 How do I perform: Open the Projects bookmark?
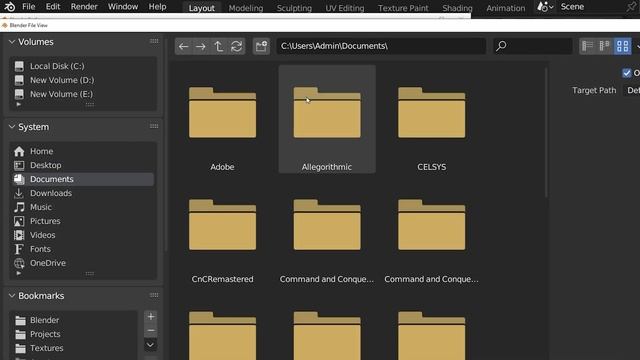74,334
